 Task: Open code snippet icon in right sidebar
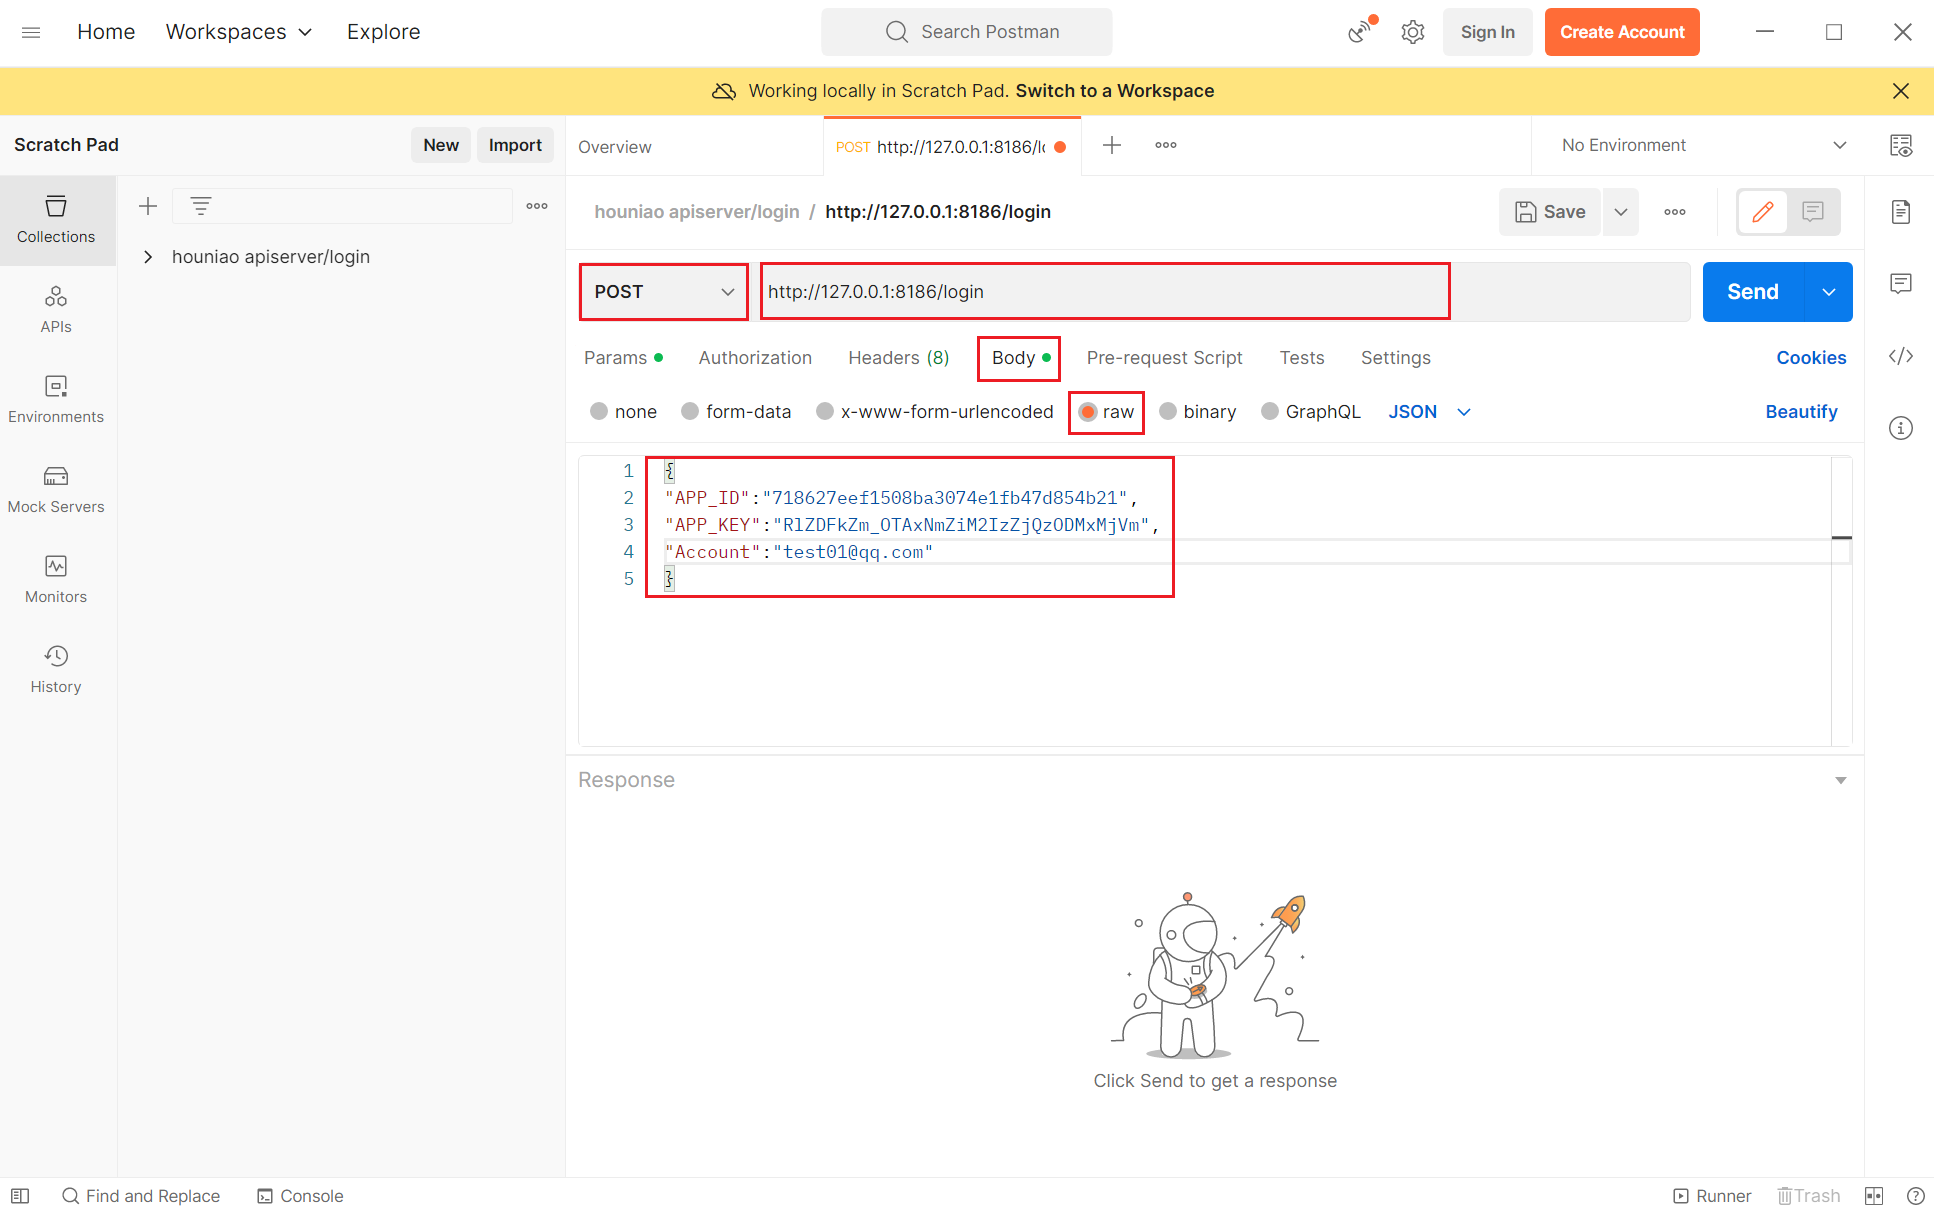[x=1901, y=356]
